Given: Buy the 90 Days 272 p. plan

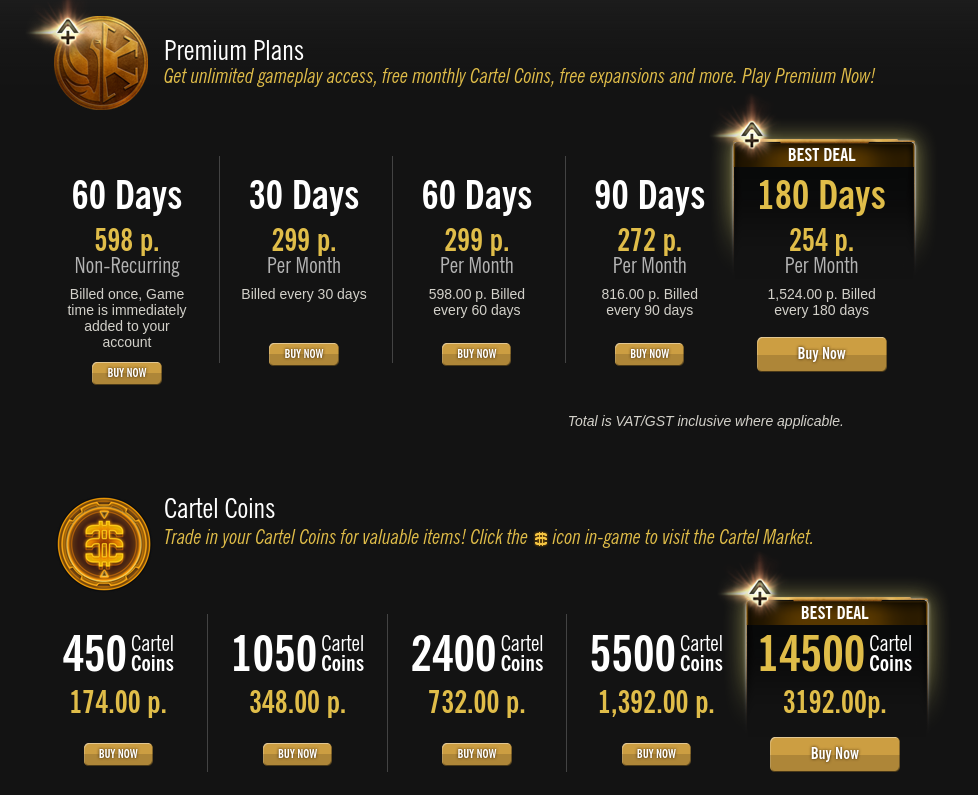Looking at the screenshot, I should tap(649, 354).
